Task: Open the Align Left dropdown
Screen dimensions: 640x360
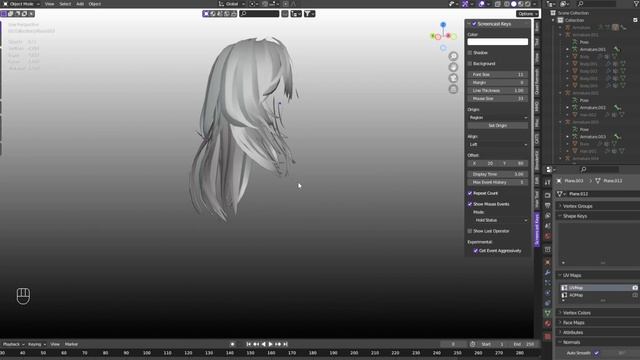Action: [x=498, y=144]
